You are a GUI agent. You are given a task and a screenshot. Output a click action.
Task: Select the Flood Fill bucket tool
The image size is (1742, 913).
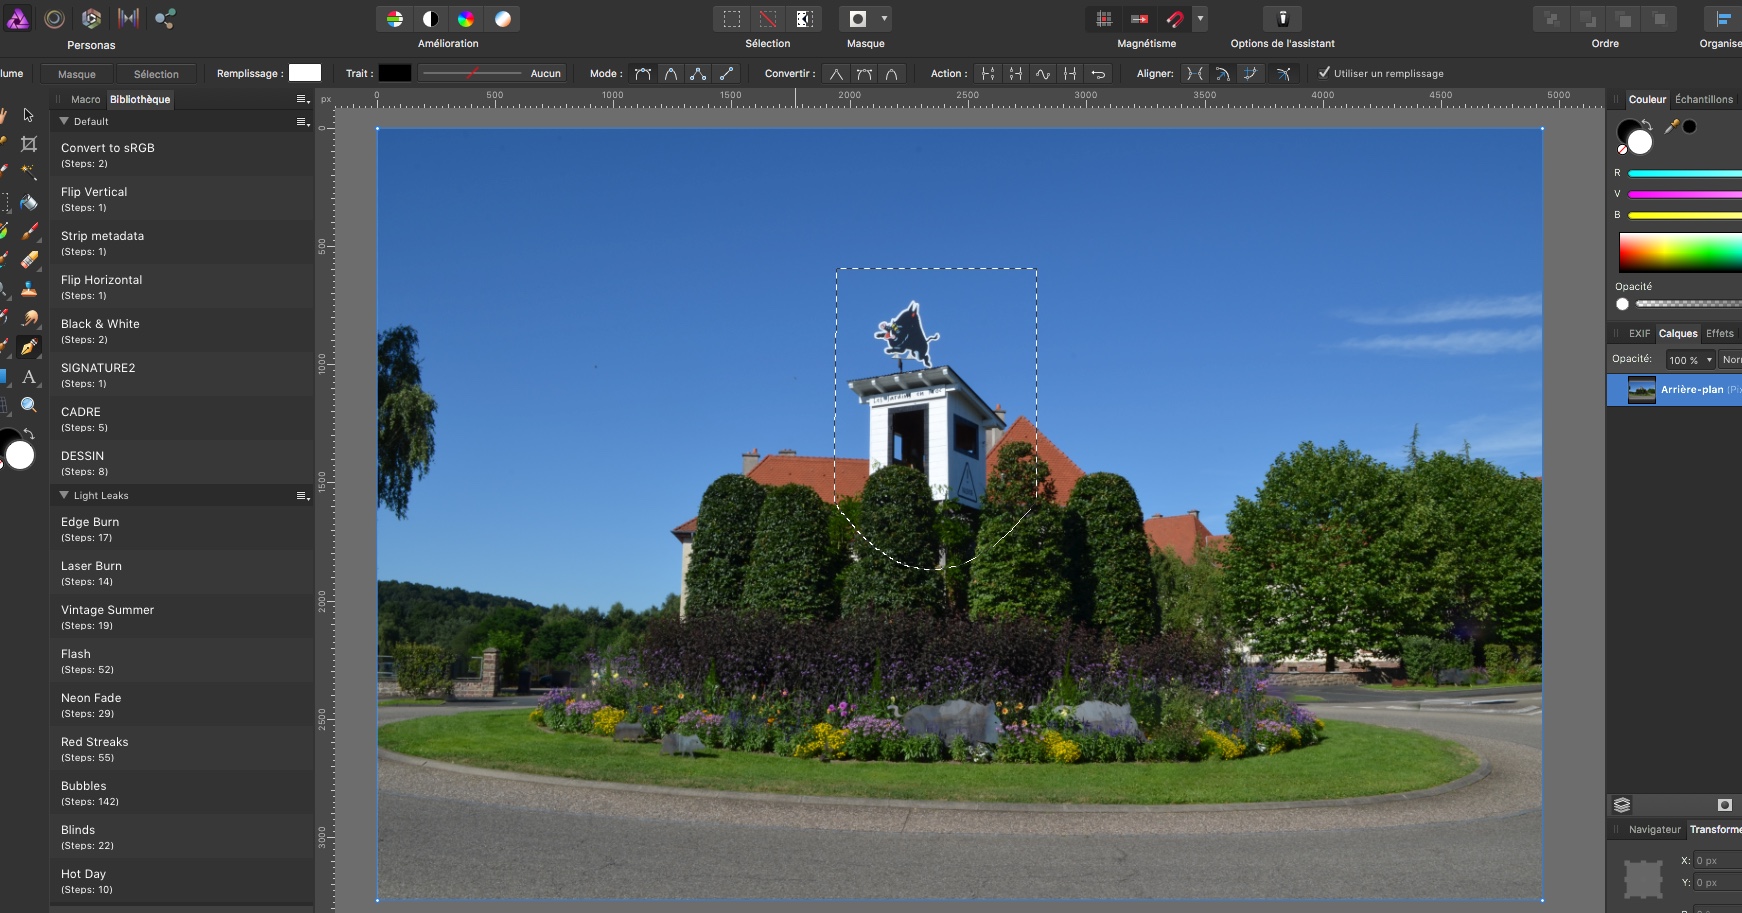29,202
